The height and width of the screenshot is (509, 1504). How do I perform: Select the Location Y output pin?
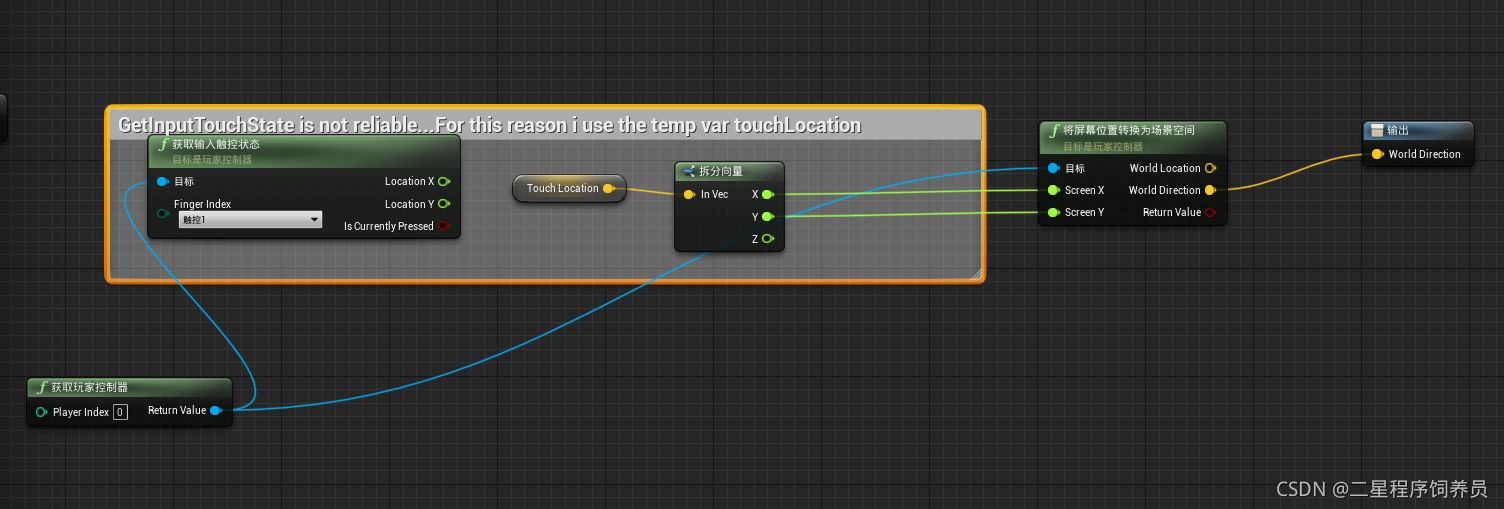(444, 203)
